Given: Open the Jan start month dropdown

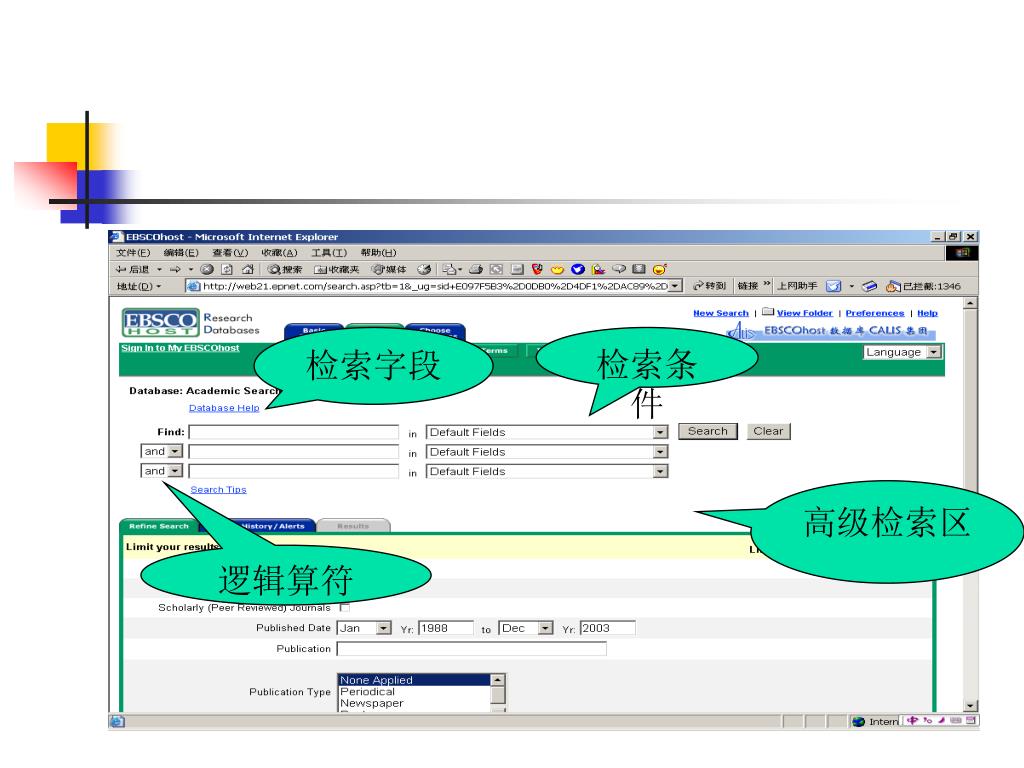Looking at the screenshot, I should click(x=364, y=628).
